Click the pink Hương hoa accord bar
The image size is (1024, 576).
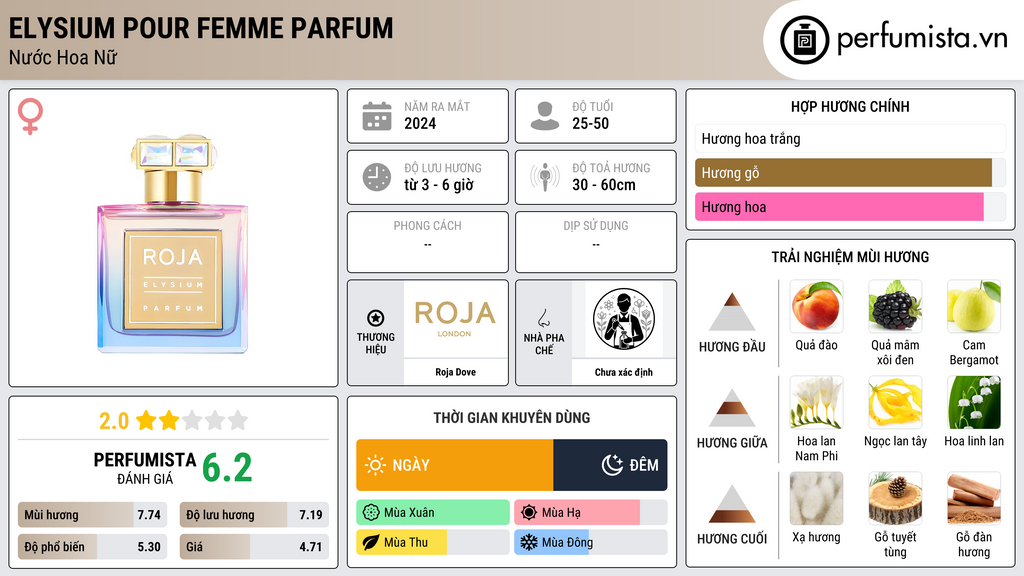(x=839, y=207)
